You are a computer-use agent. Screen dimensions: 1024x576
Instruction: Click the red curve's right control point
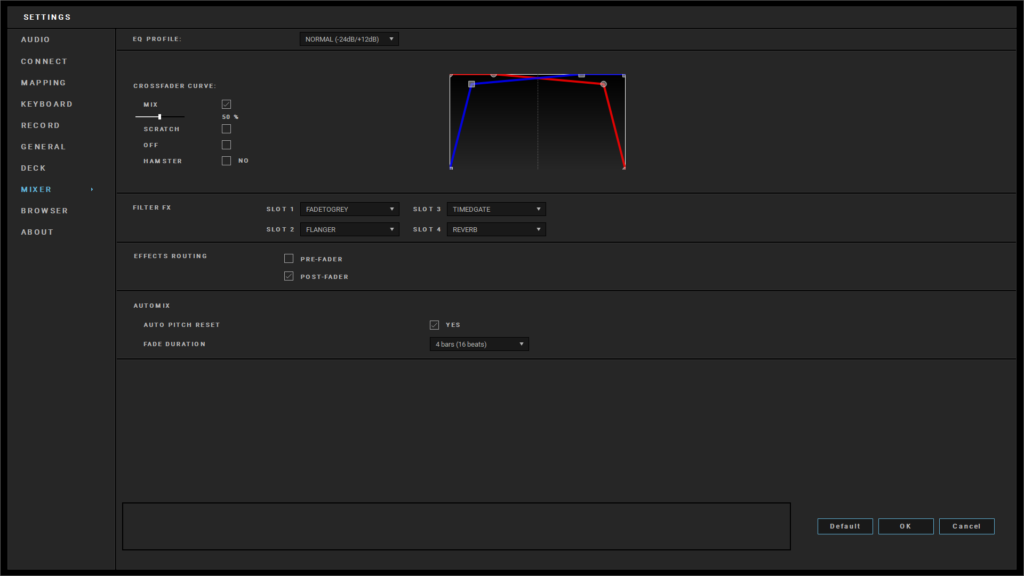[603, 84]
